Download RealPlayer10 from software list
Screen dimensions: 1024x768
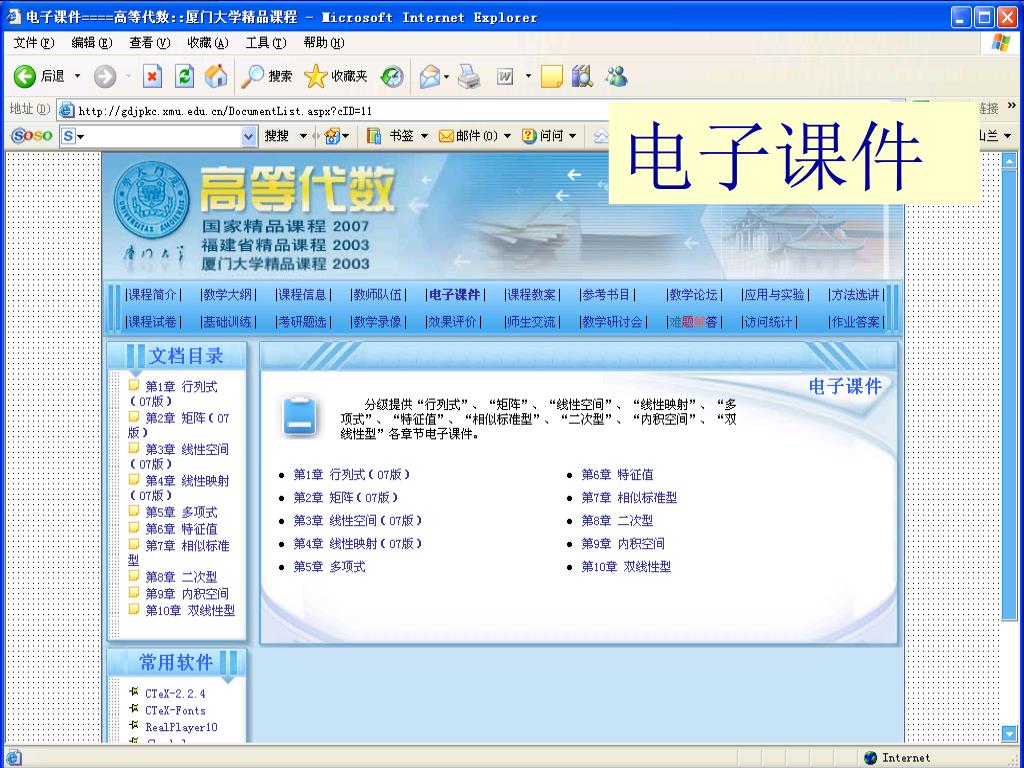pyautogui.click(x=181, y=727)
